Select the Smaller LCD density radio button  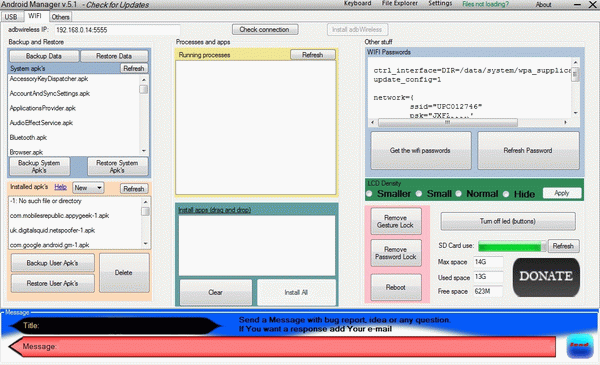369,194
